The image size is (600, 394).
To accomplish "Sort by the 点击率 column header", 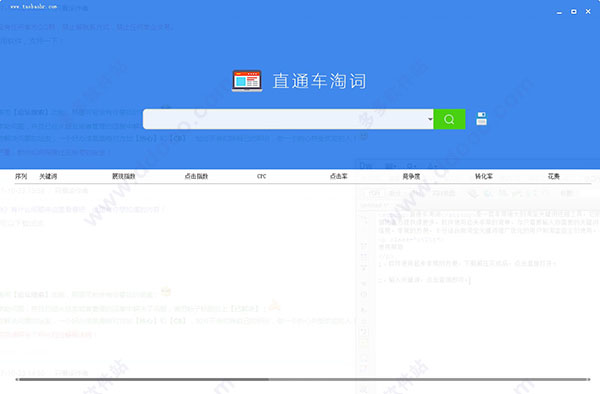I will (339, 176).
